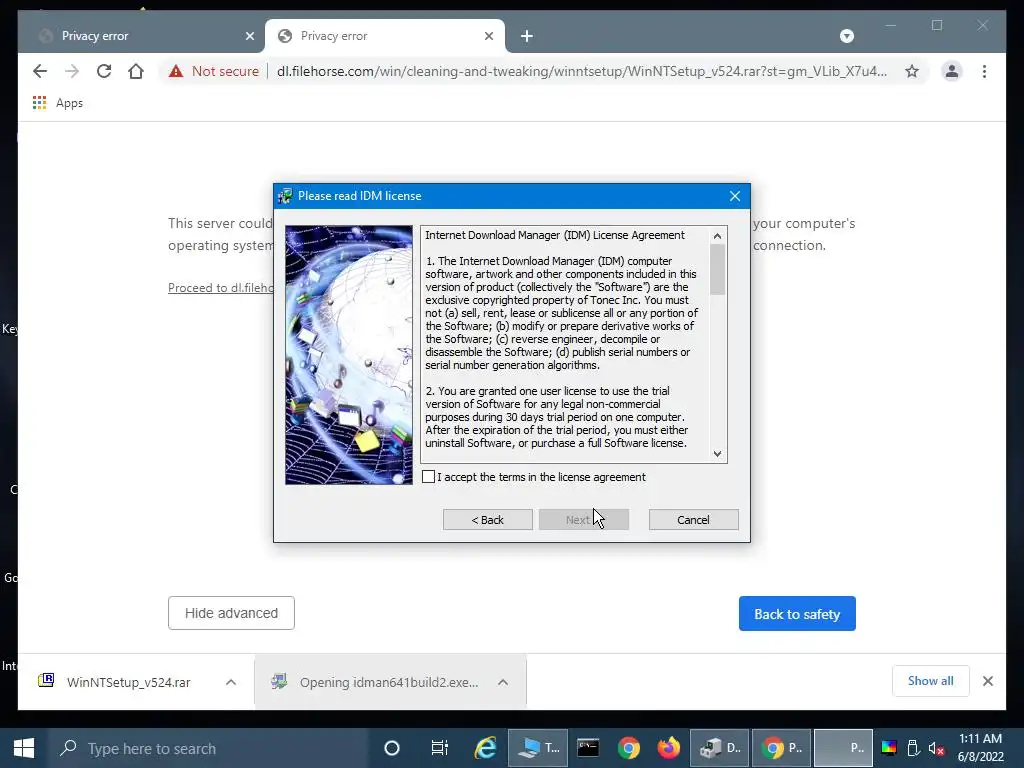Click the muted volume tray icon

pyautogui.click(x=937, y=748)
